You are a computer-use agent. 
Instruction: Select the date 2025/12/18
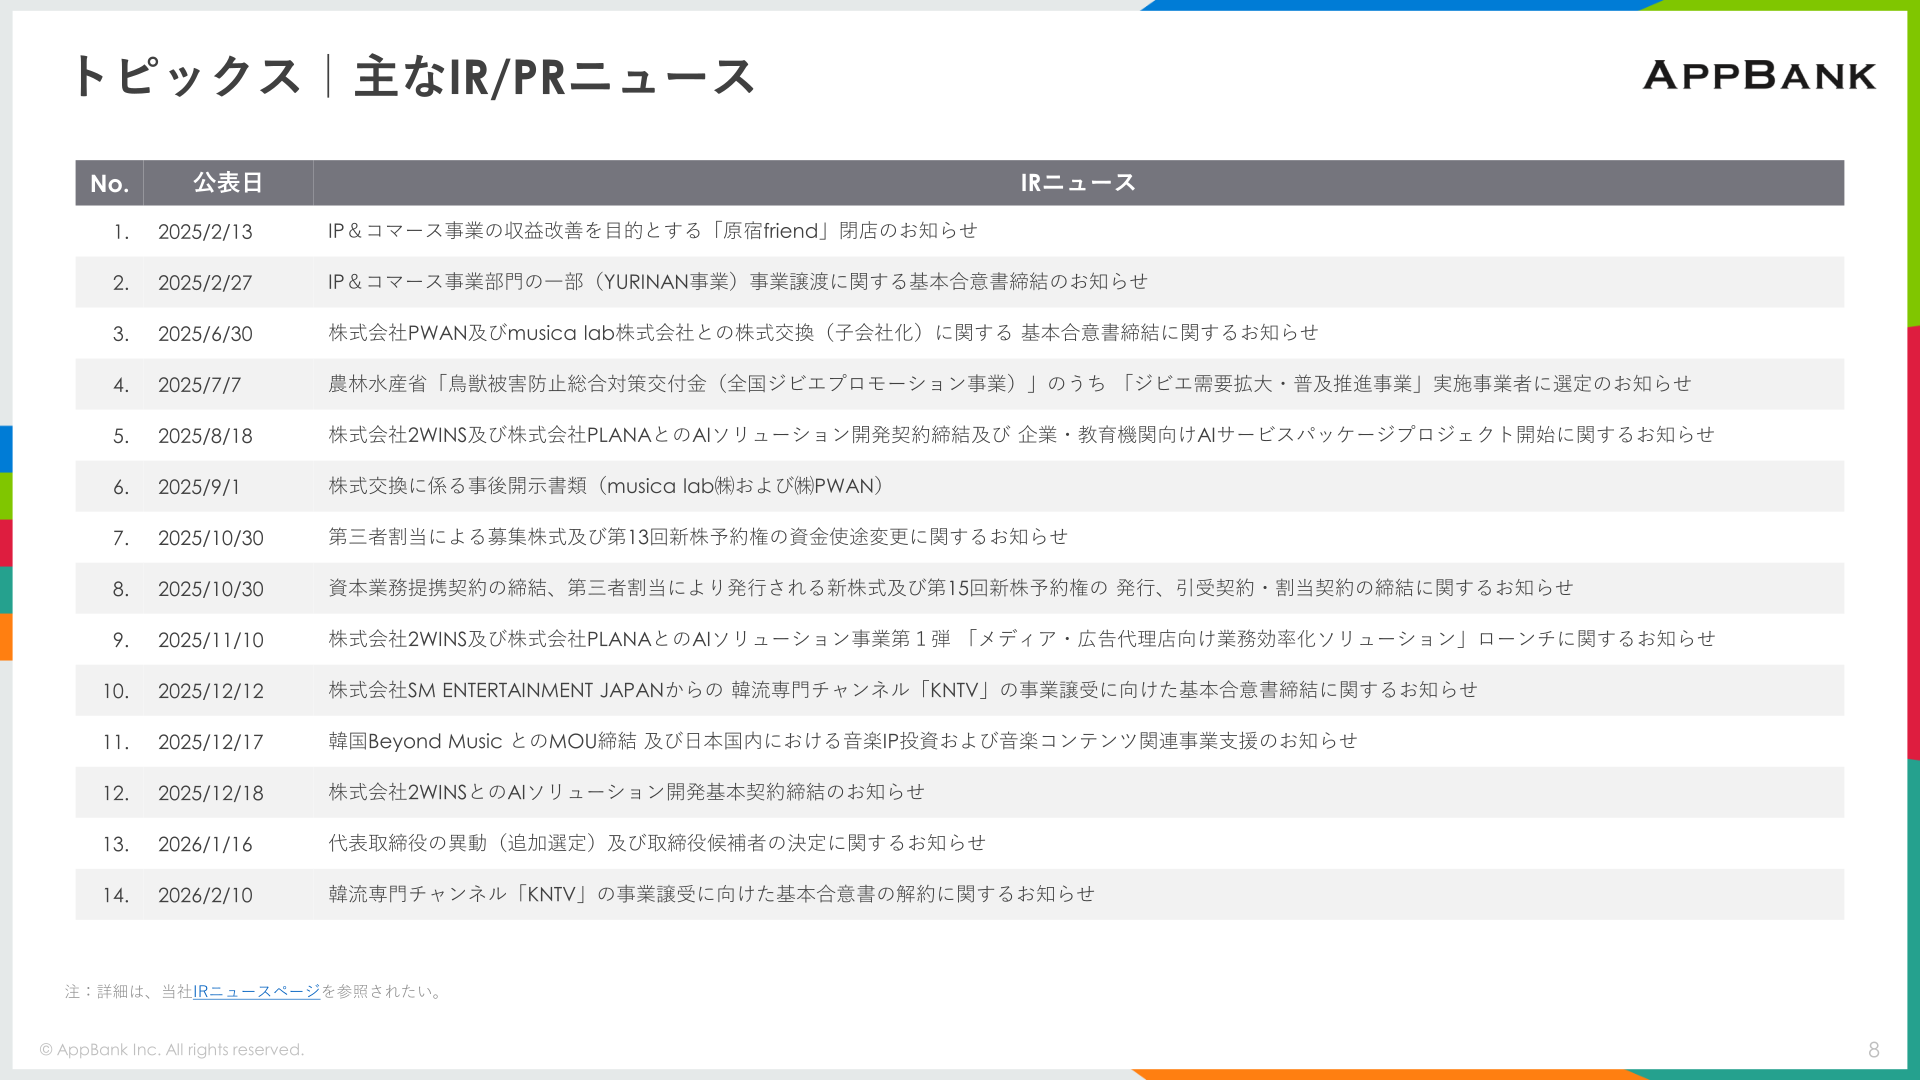tap(211, 793)
